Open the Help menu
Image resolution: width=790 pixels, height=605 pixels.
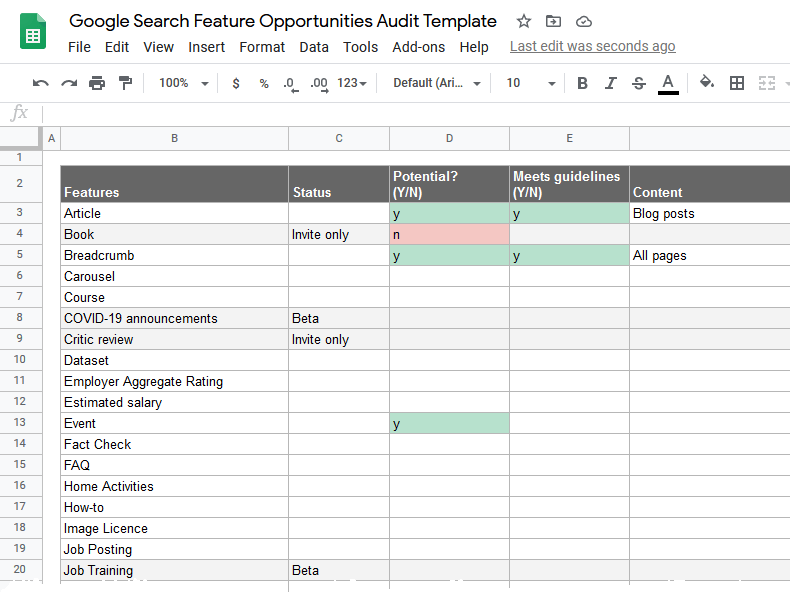coord(474,47)
